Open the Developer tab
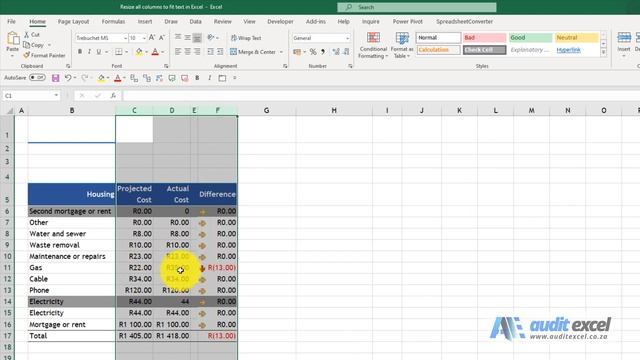This screenshot has width=640, height=360. coord(280,22)
